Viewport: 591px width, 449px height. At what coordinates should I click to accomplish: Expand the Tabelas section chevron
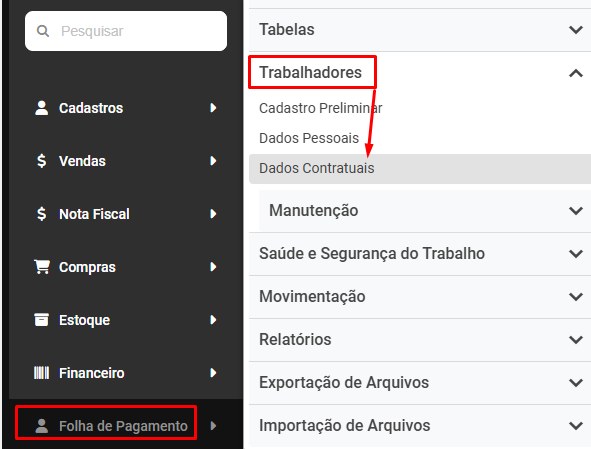(x=576, y=30)
